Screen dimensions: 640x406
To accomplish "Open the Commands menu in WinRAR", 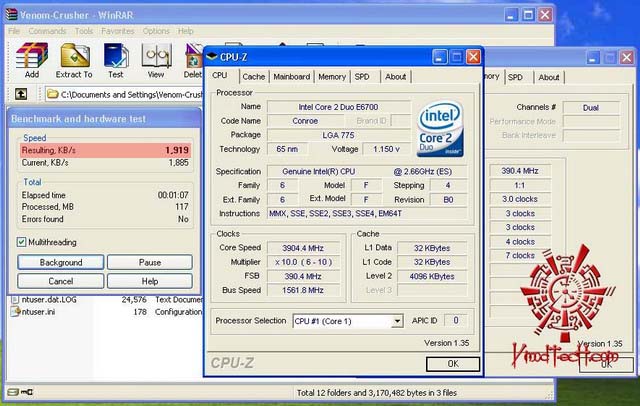I will tap(47, 31).
